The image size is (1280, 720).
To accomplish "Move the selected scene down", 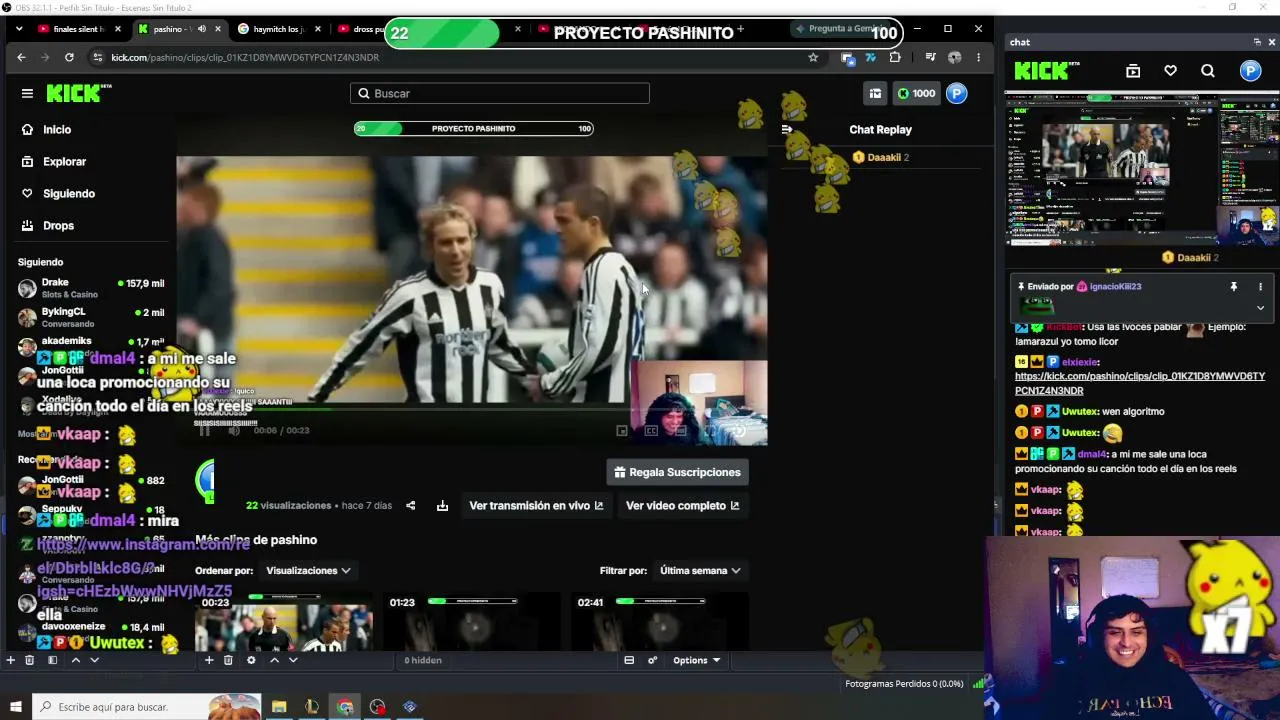I will [x=94, y=660].
